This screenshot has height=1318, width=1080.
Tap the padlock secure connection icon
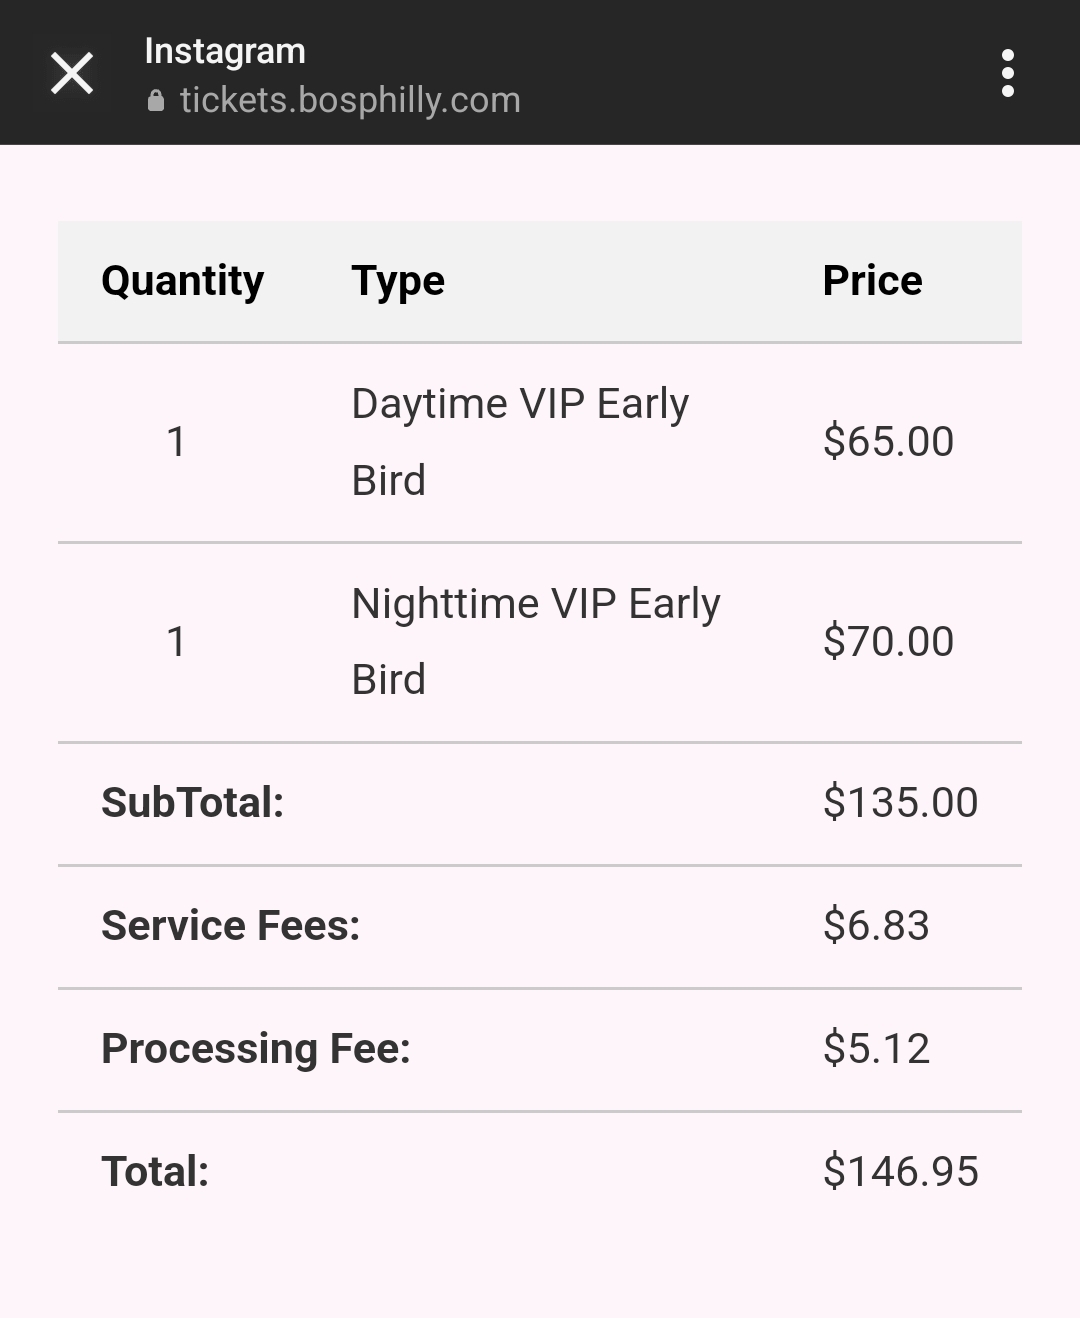(x=155, y=100)
